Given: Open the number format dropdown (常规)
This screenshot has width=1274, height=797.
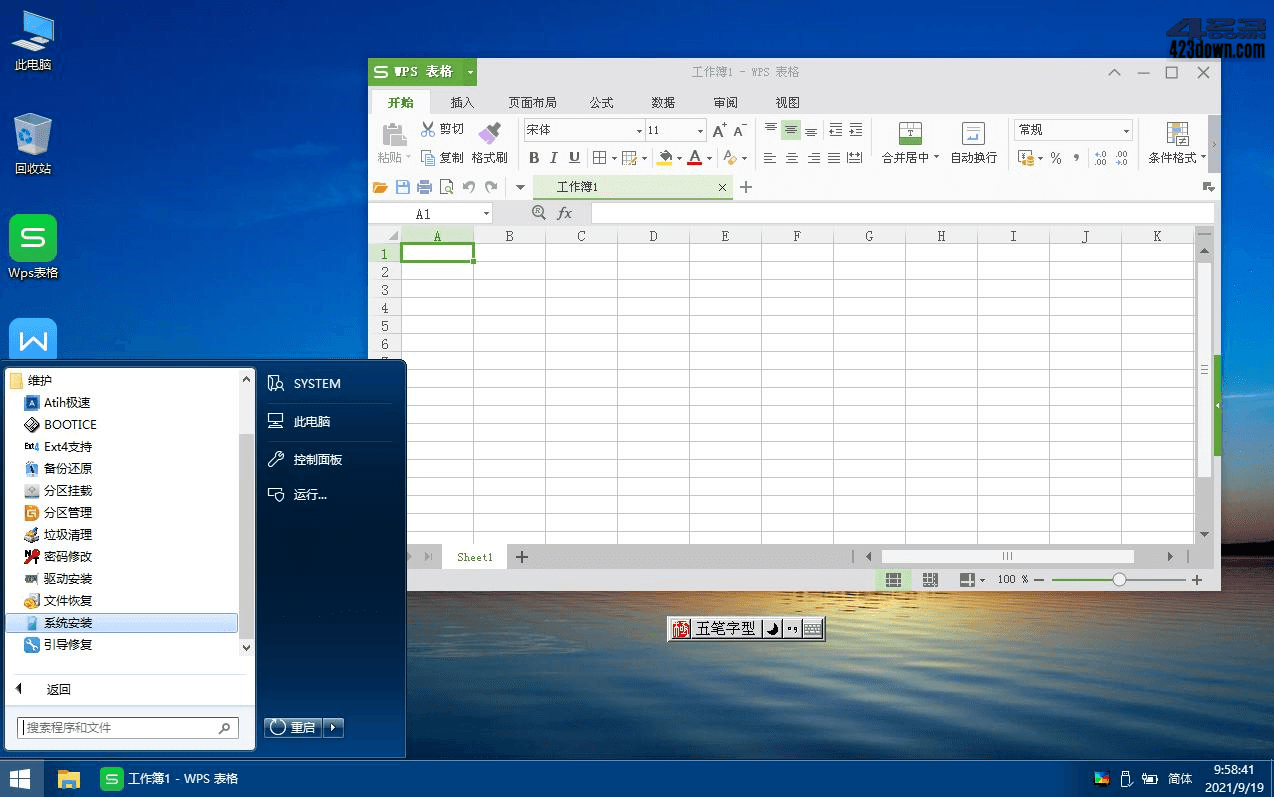Looking at the screenshot, I should pyautogui.click(x=1126, y=131).
